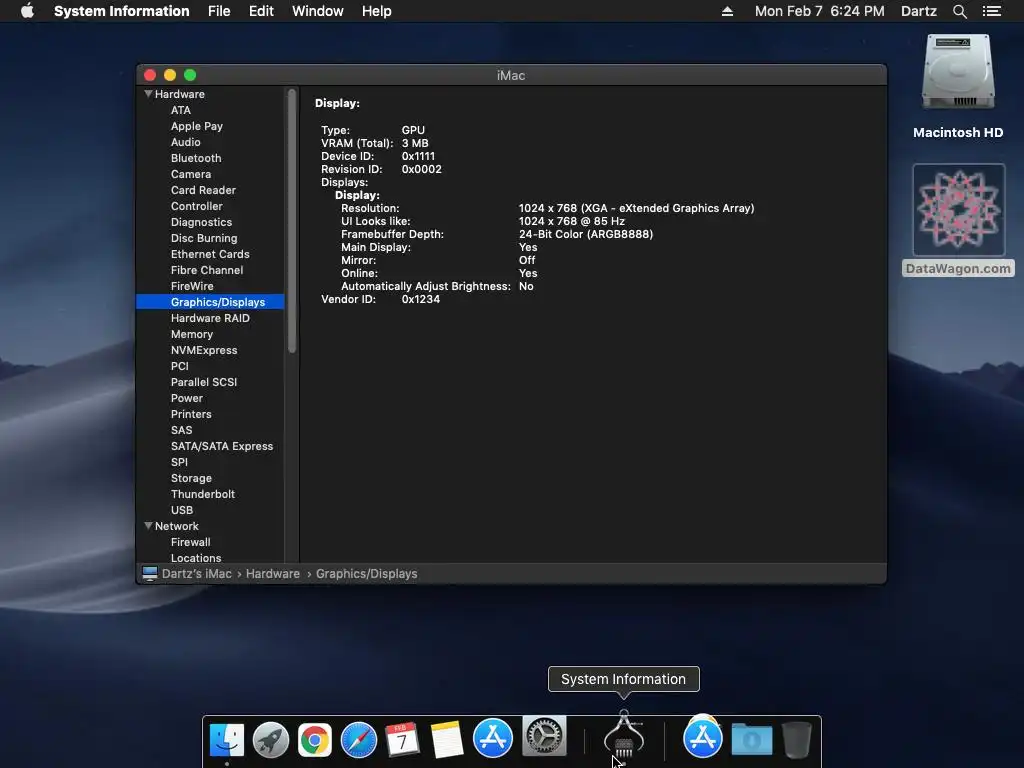1024x768 pixels.
Task: Collapse the Network section triangle
Action: tap(148, 526)
